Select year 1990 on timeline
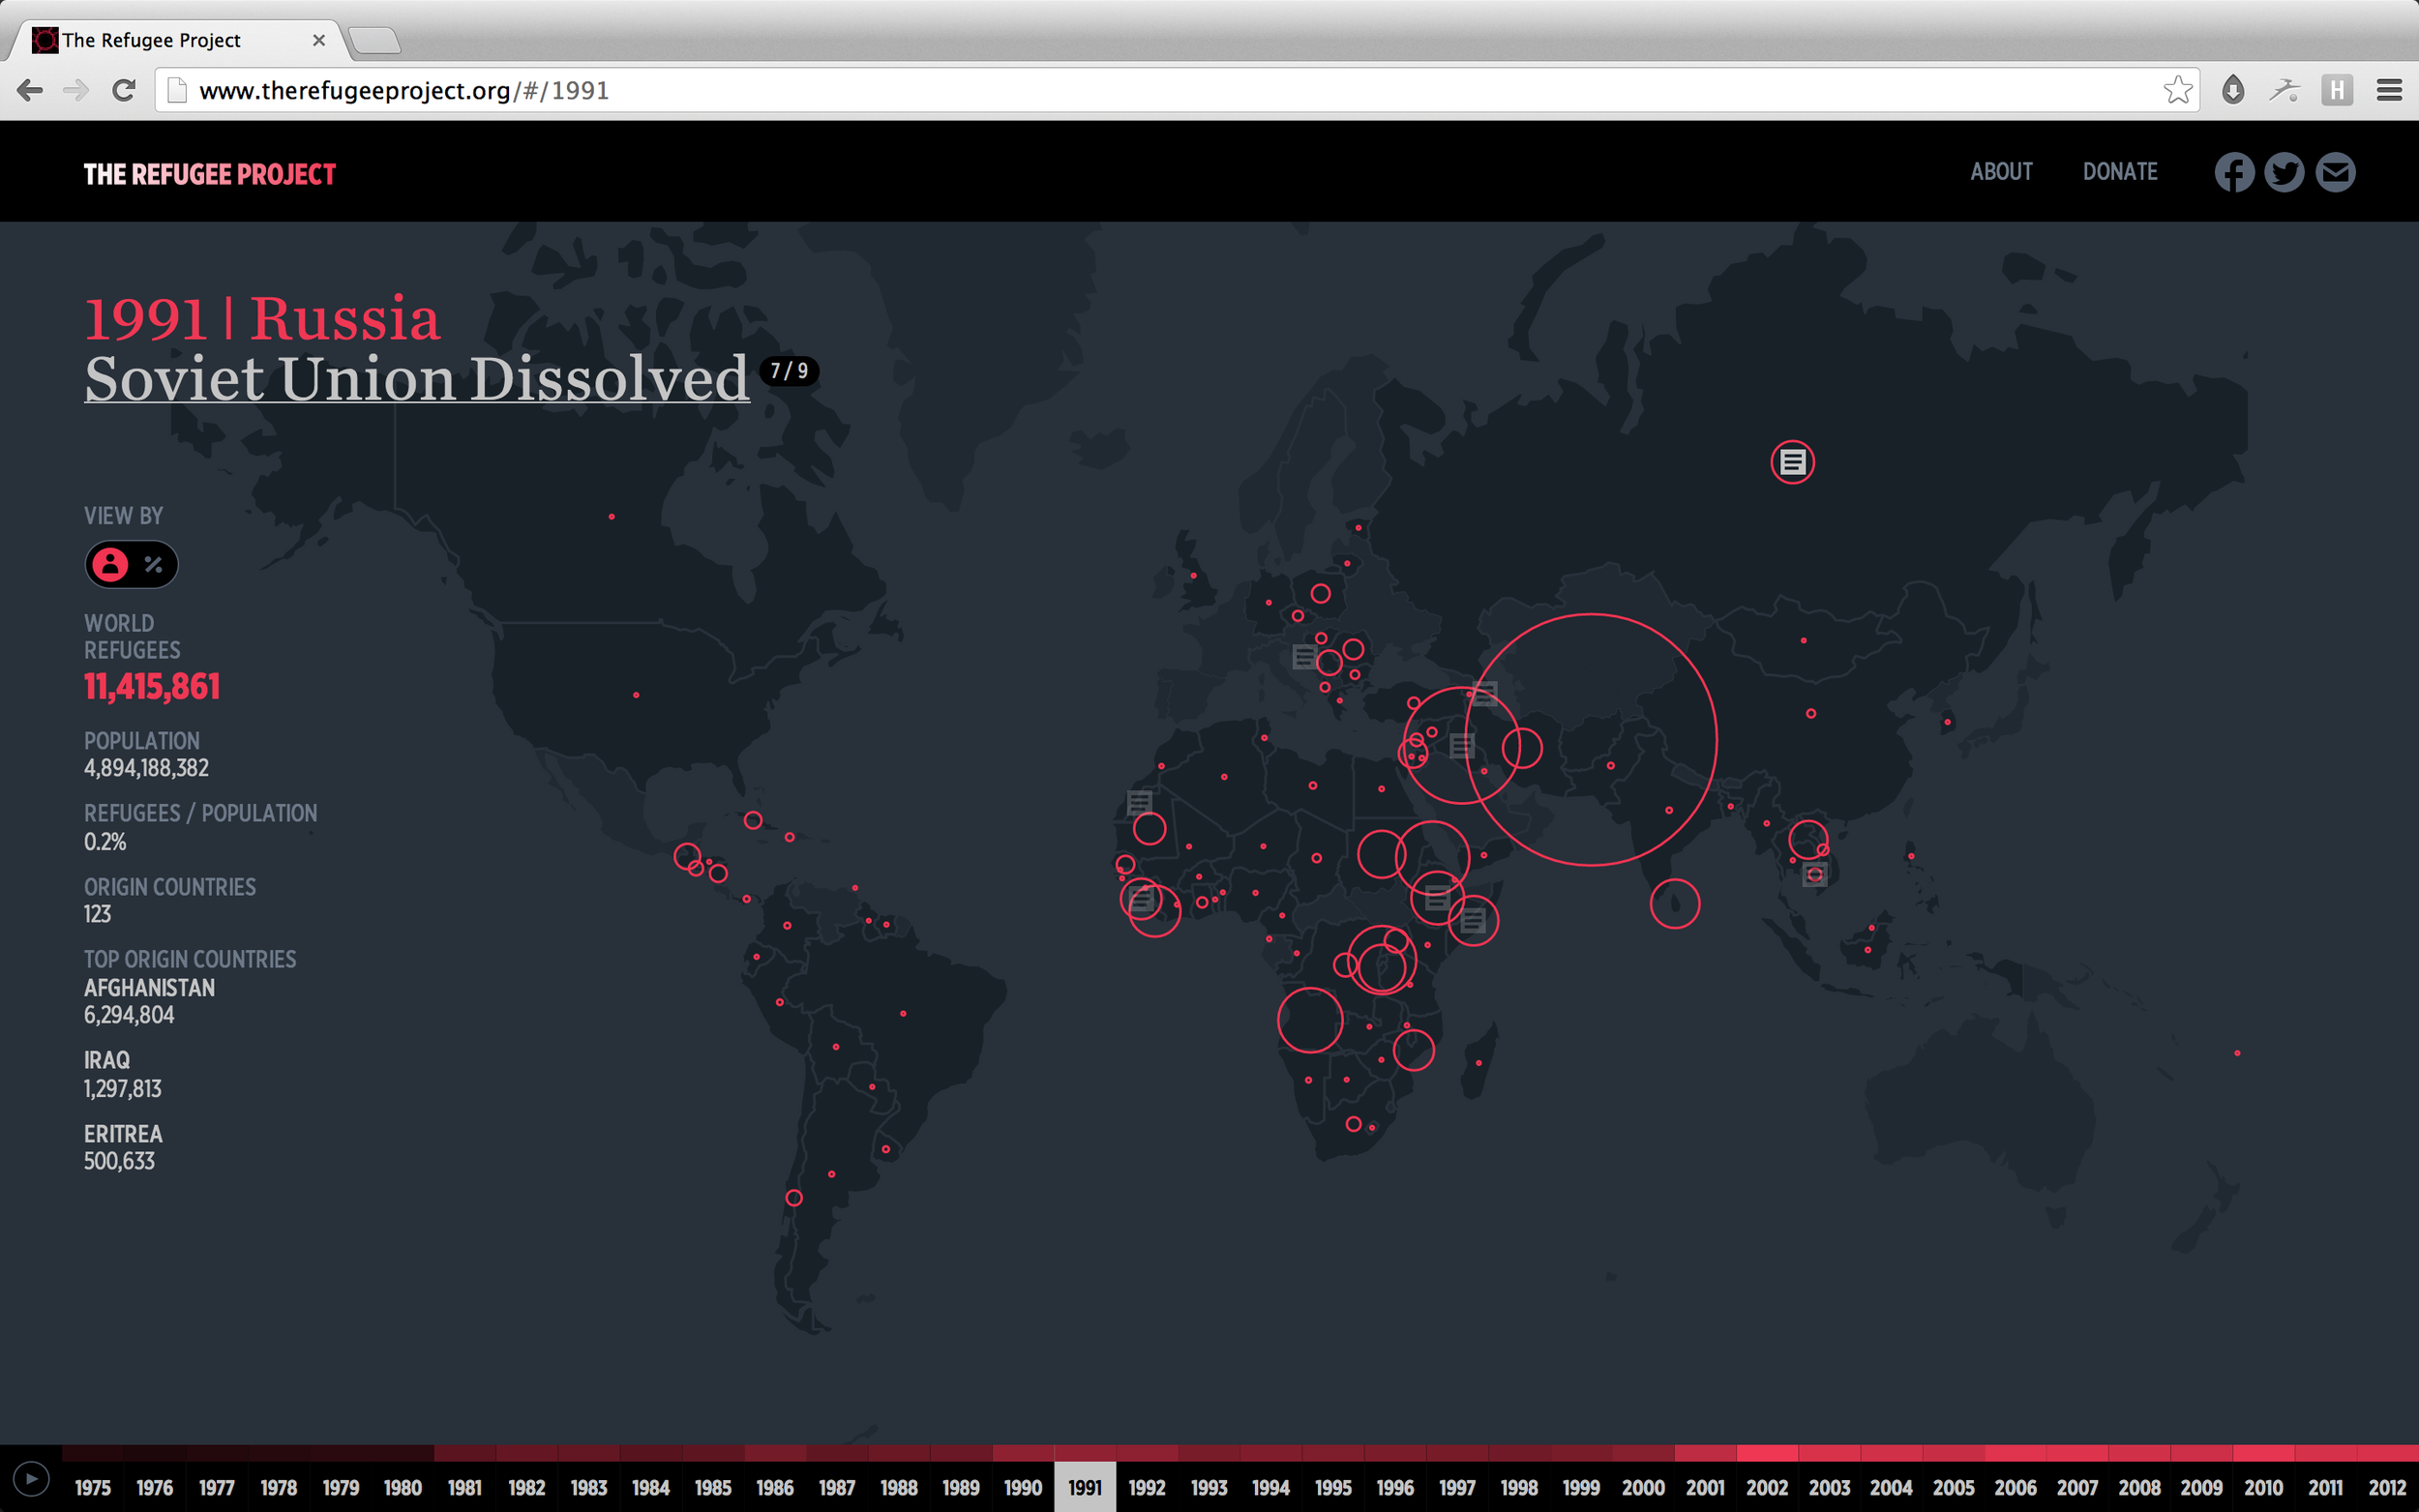This screenshot has width=2419, height=1512. tap(1023, 1487)
